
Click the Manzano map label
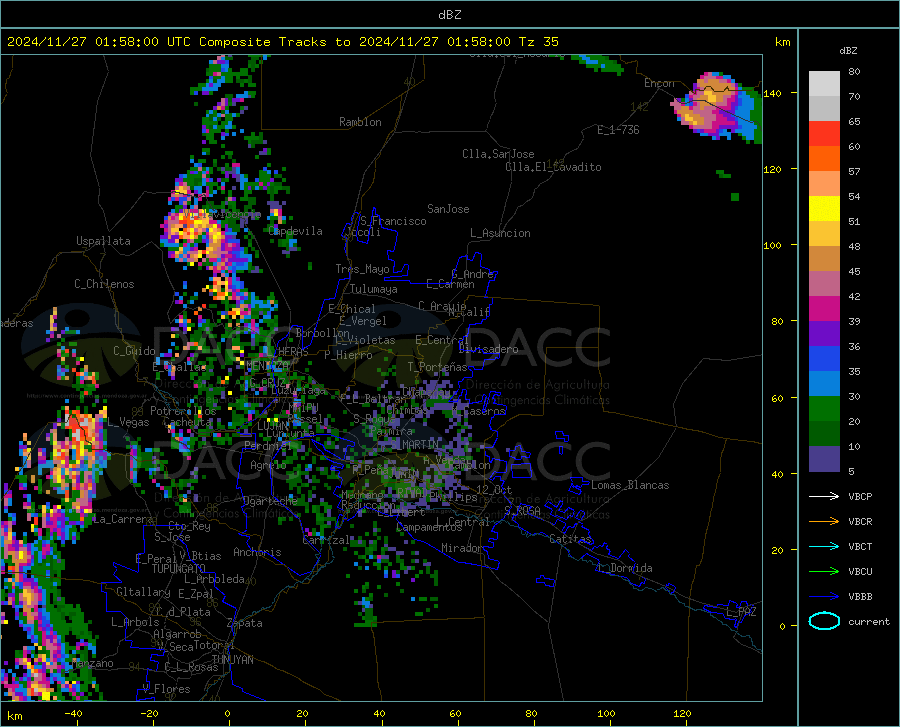coord(92,663)
